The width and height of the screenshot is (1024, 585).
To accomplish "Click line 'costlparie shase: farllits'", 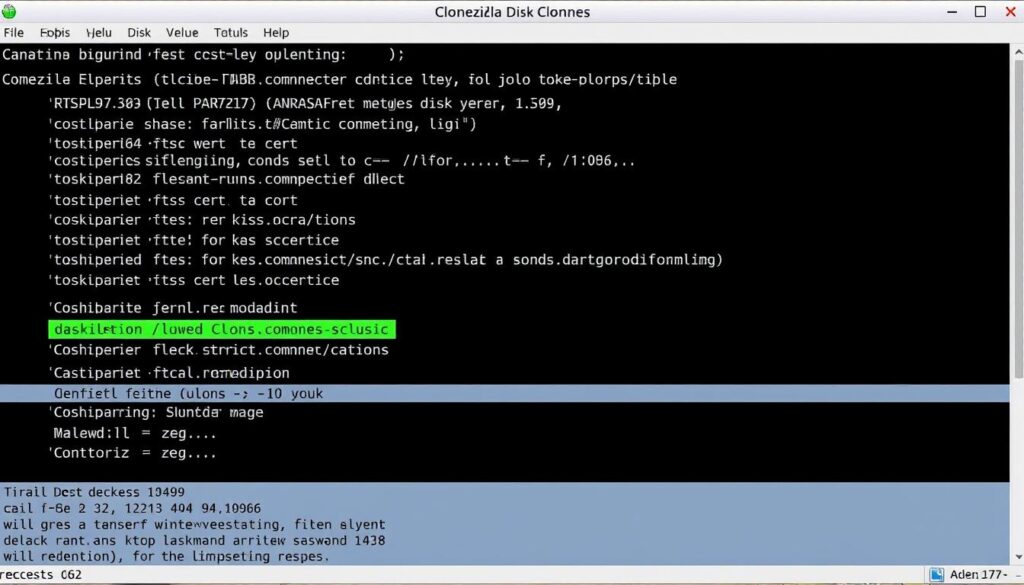I will [x=263, y=124].
